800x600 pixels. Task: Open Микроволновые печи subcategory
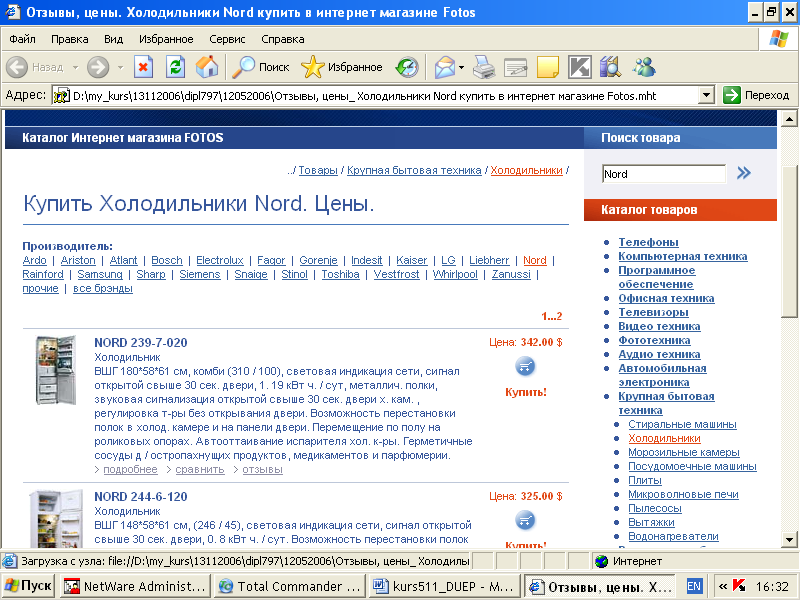click(x=683, y=494)
